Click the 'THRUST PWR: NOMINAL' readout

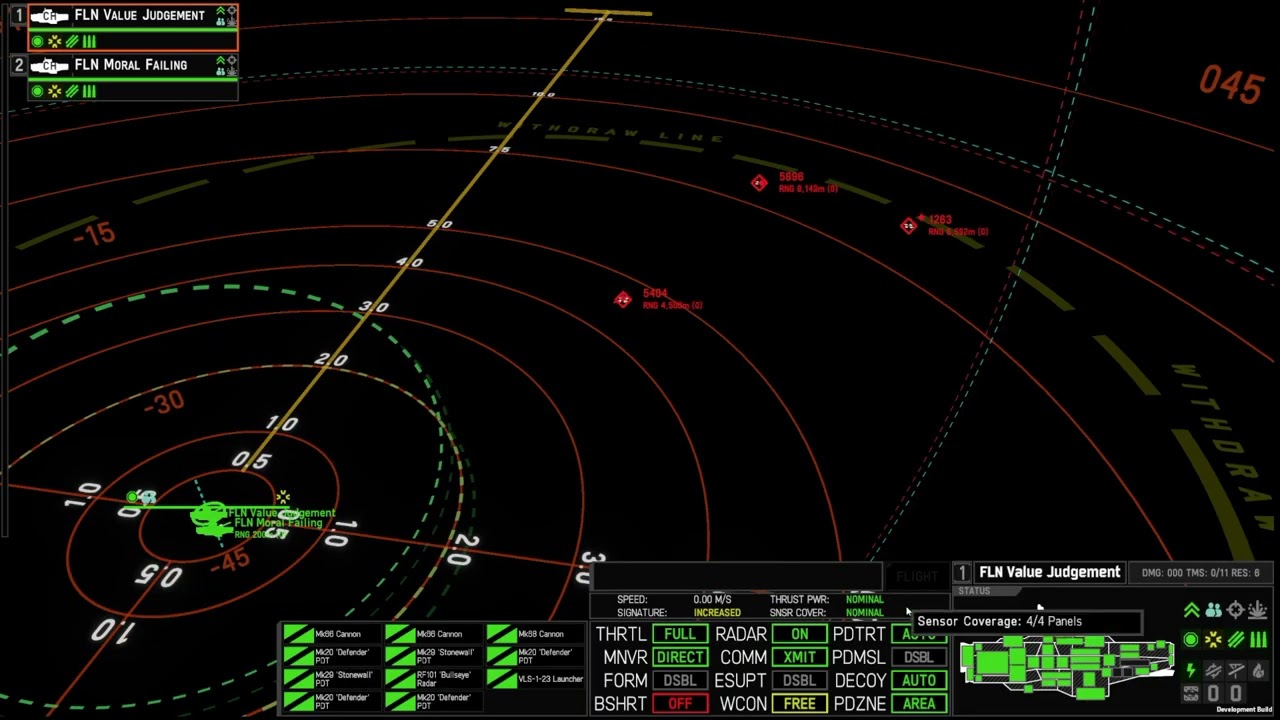(x=826, y=599)
